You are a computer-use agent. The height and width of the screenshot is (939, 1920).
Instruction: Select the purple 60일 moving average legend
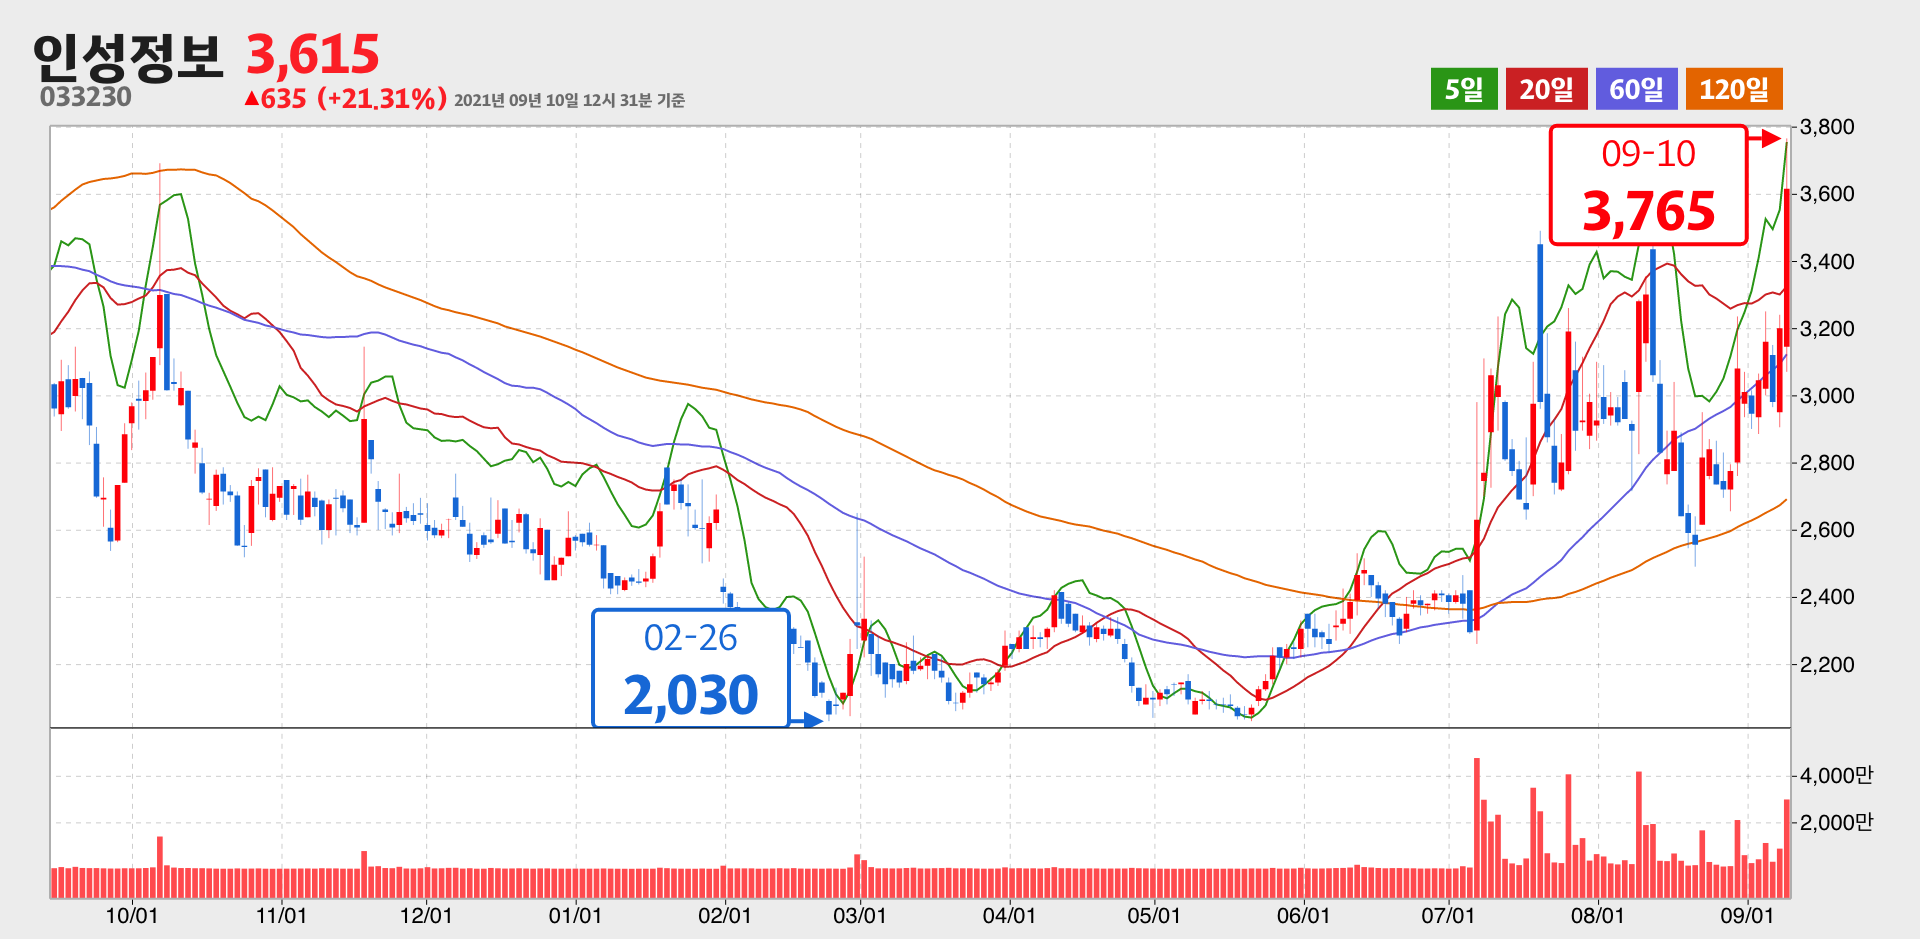pos(1637,89)
